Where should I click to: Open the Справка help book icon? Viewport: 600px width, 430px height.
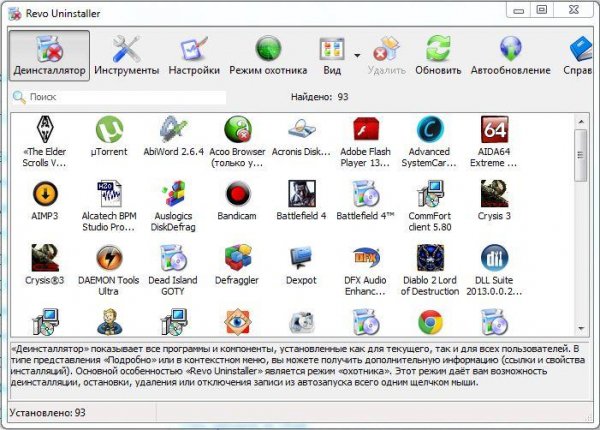(581, 49)
